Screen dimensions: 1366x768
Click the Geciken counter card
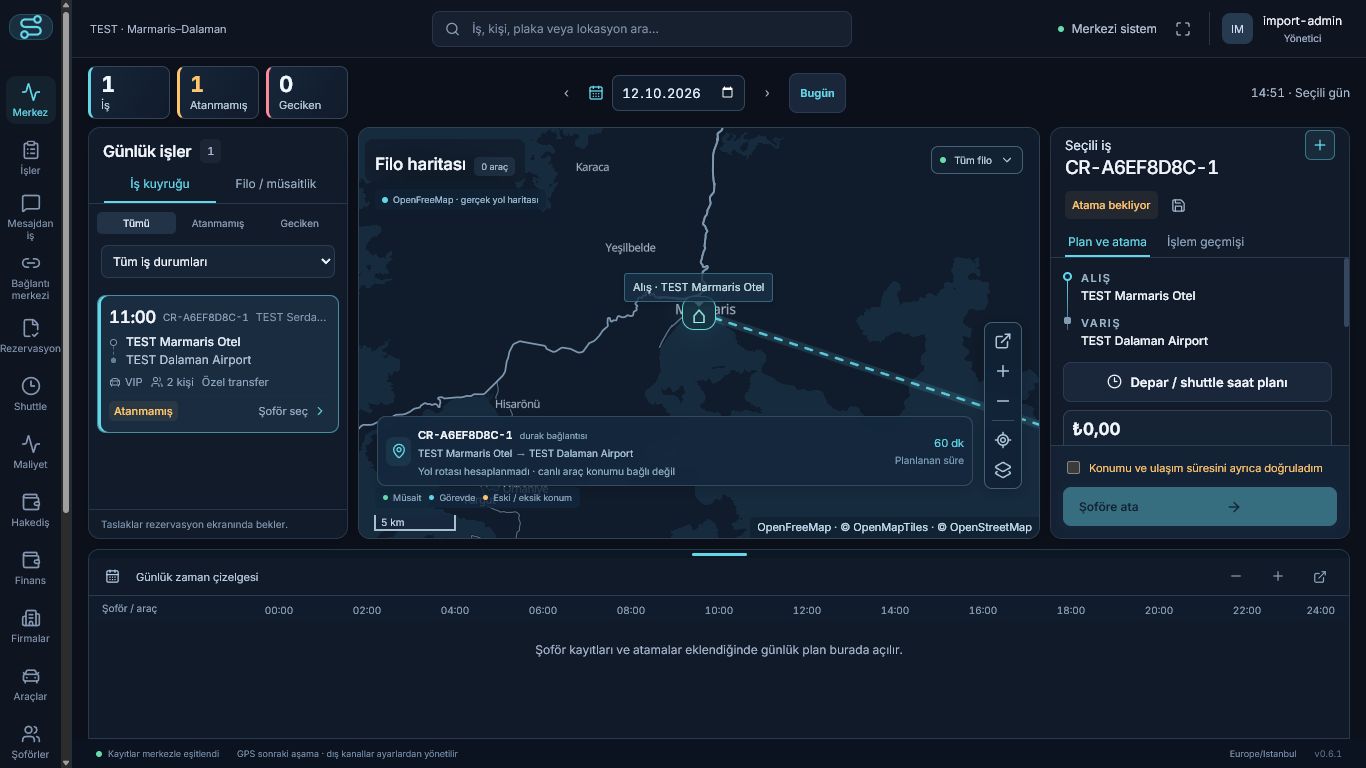click(307, 93)
